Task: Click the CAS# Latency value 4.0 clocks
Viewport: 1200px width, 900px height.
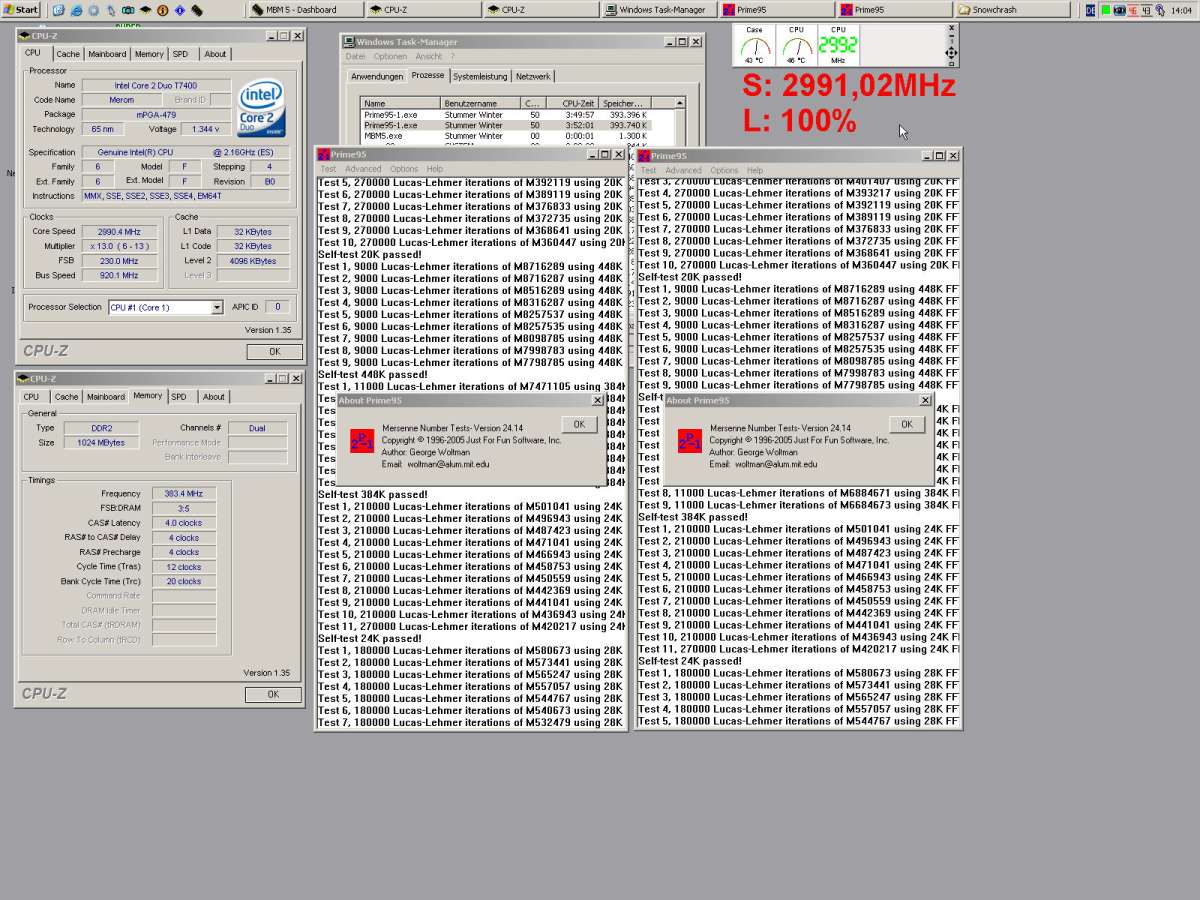Action: 184,523
